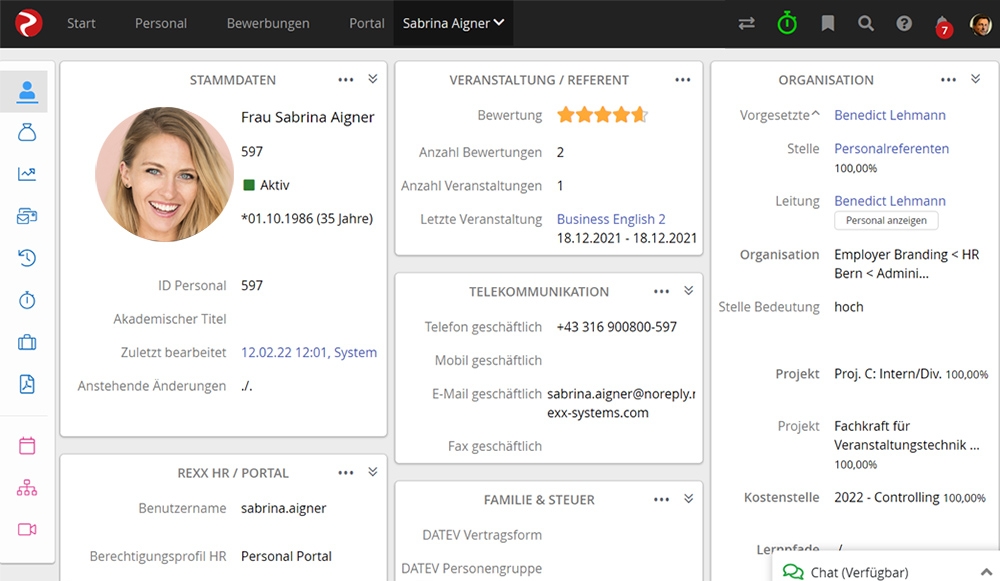Open the PDF document sidebar icon

(x=27, y=384)
